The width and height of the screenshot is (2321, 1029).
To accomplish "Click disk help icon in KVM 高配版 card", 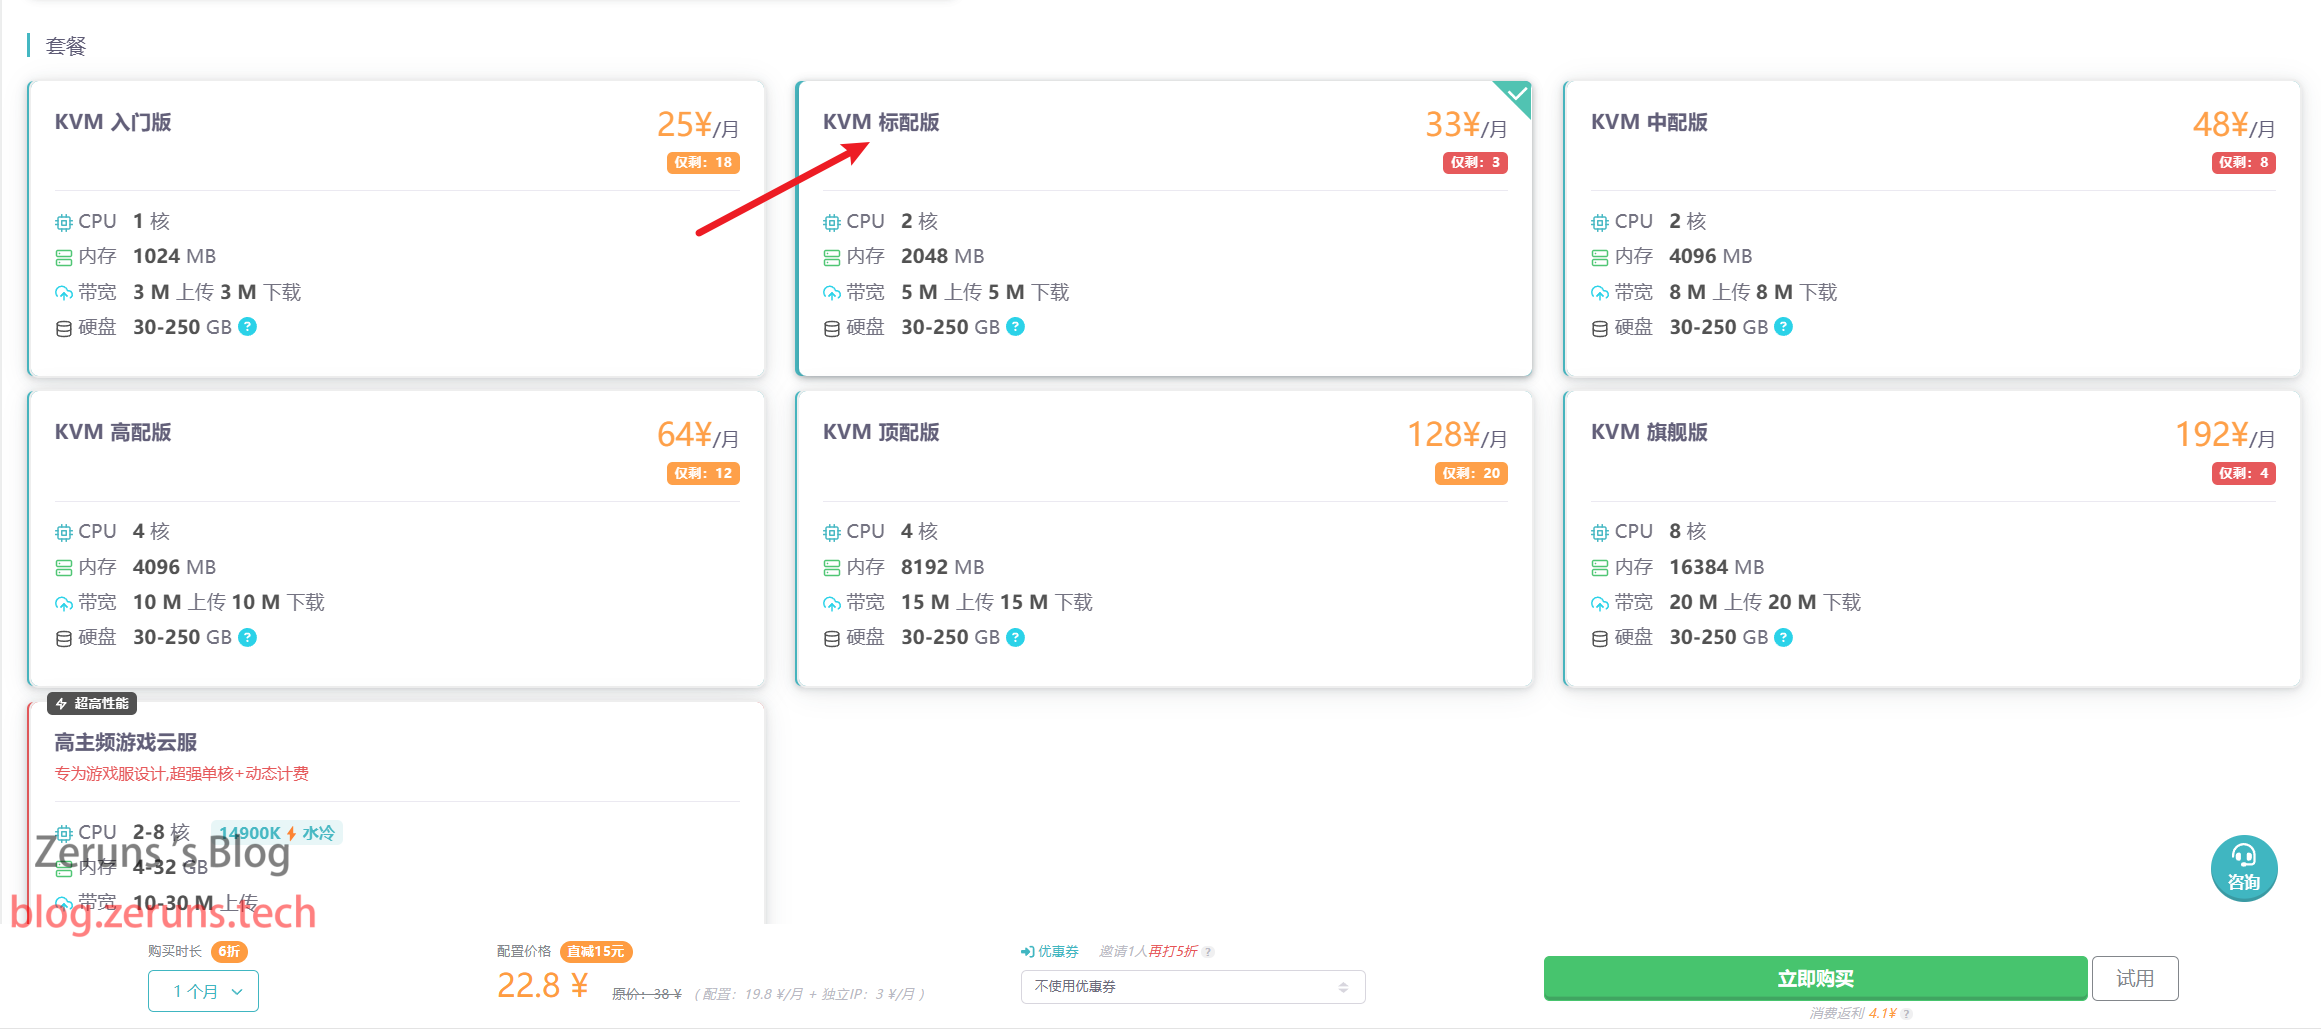I will click(x=248, y=638).
